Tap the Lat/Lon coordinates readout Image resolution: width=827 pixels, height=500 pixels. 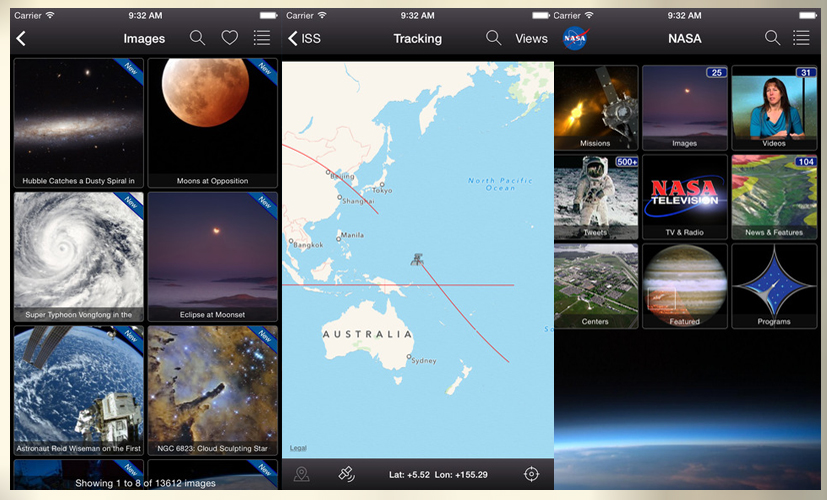[x=438, y=475]
